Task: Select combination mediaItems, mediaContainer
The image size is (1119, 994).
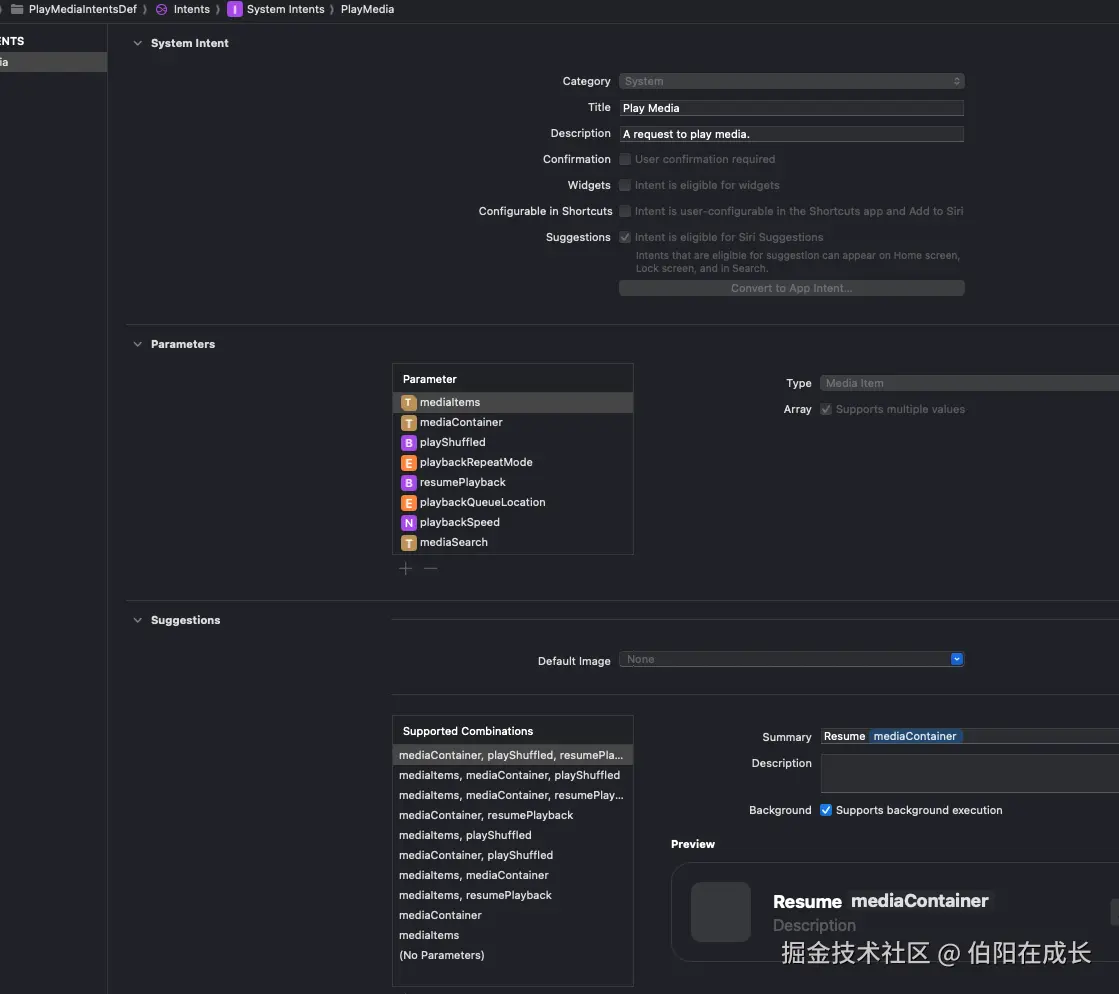Action: pos(512,875)
